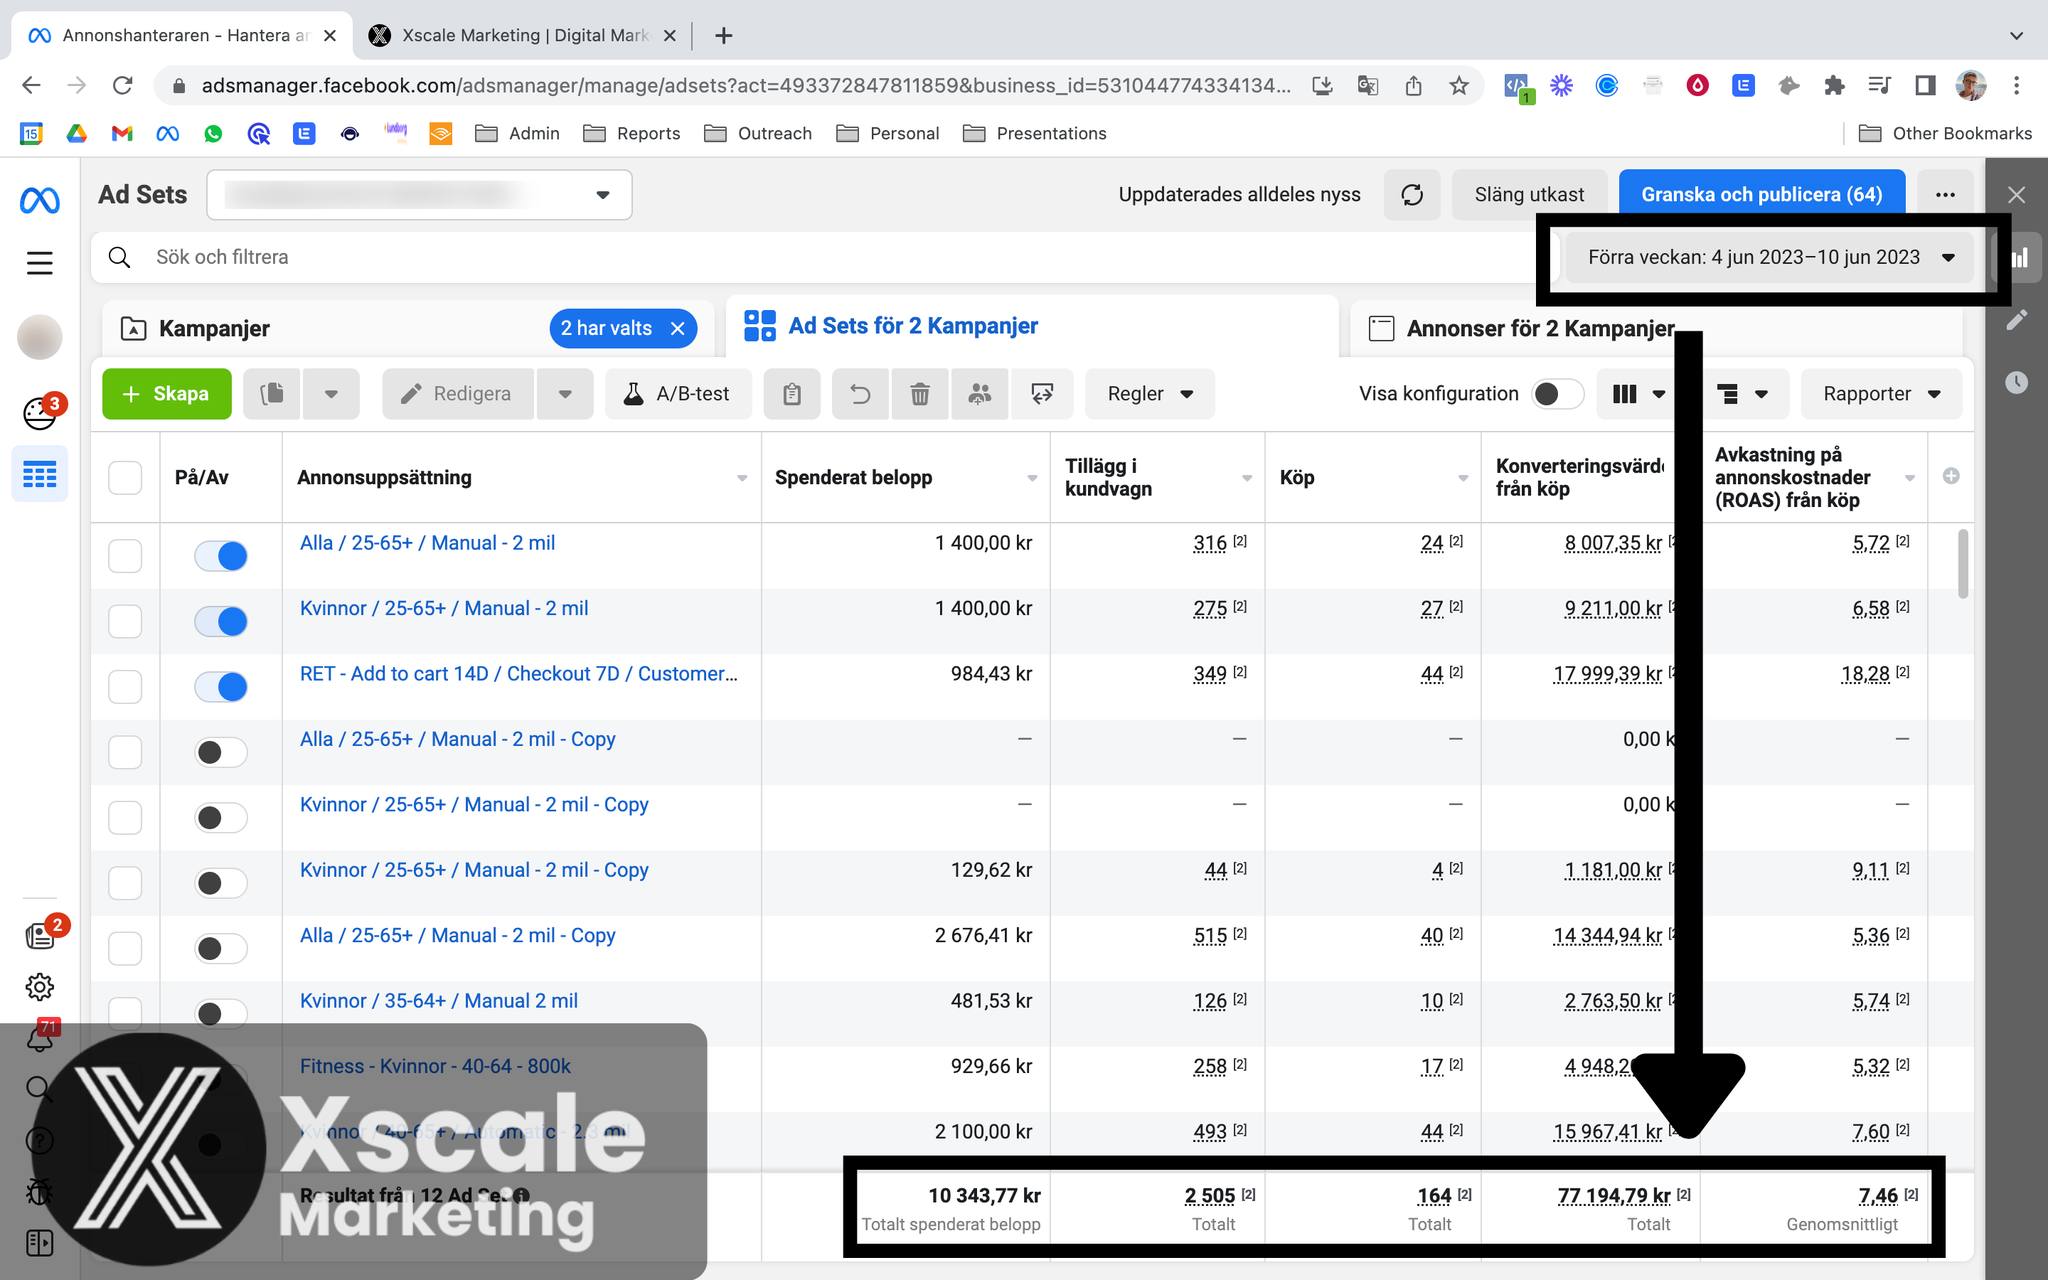
Task: Open the history clock icon on right rail
Action: pyautogui.click(x=2017, y=382)
